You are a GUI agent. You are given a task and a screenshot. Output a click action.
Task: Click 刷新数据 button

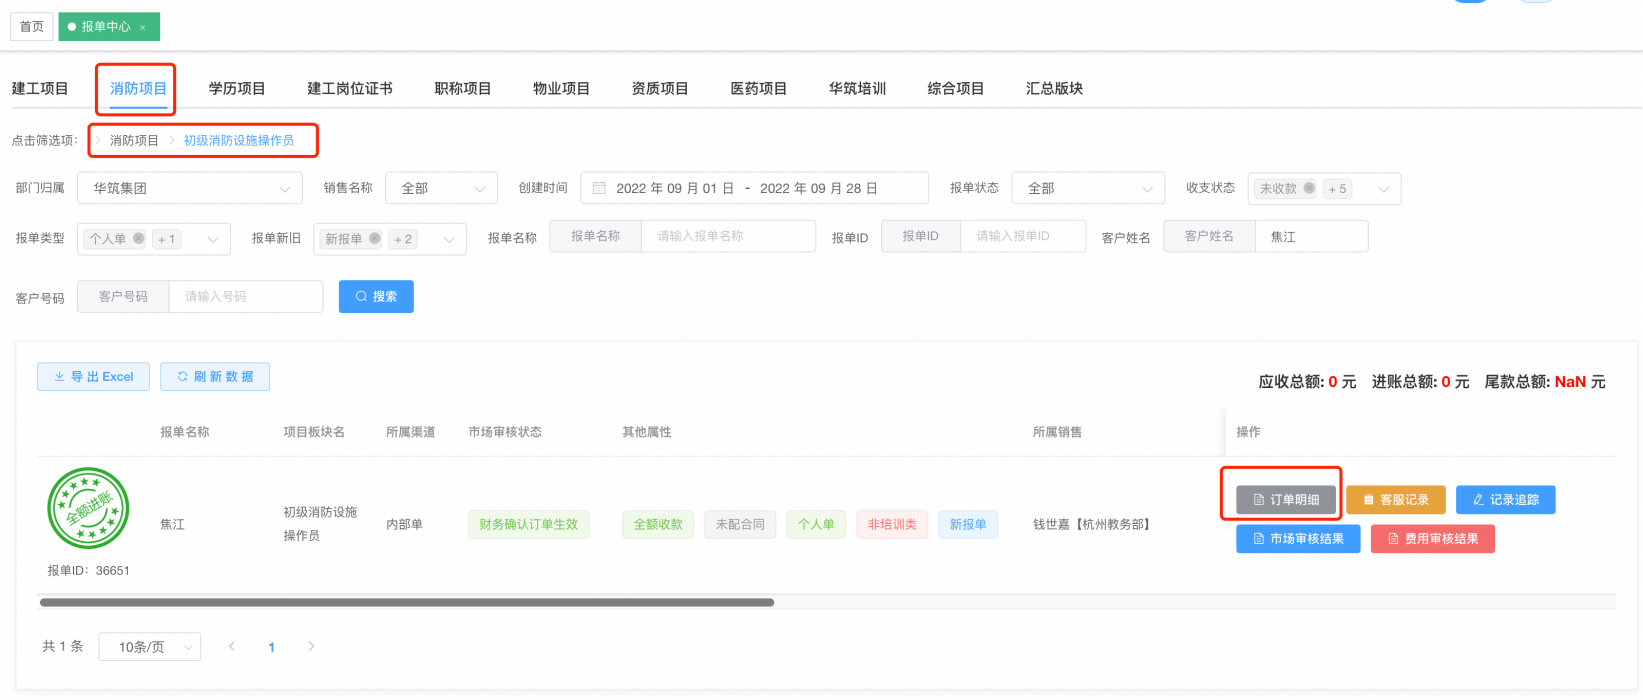click(x=215, y=377)
